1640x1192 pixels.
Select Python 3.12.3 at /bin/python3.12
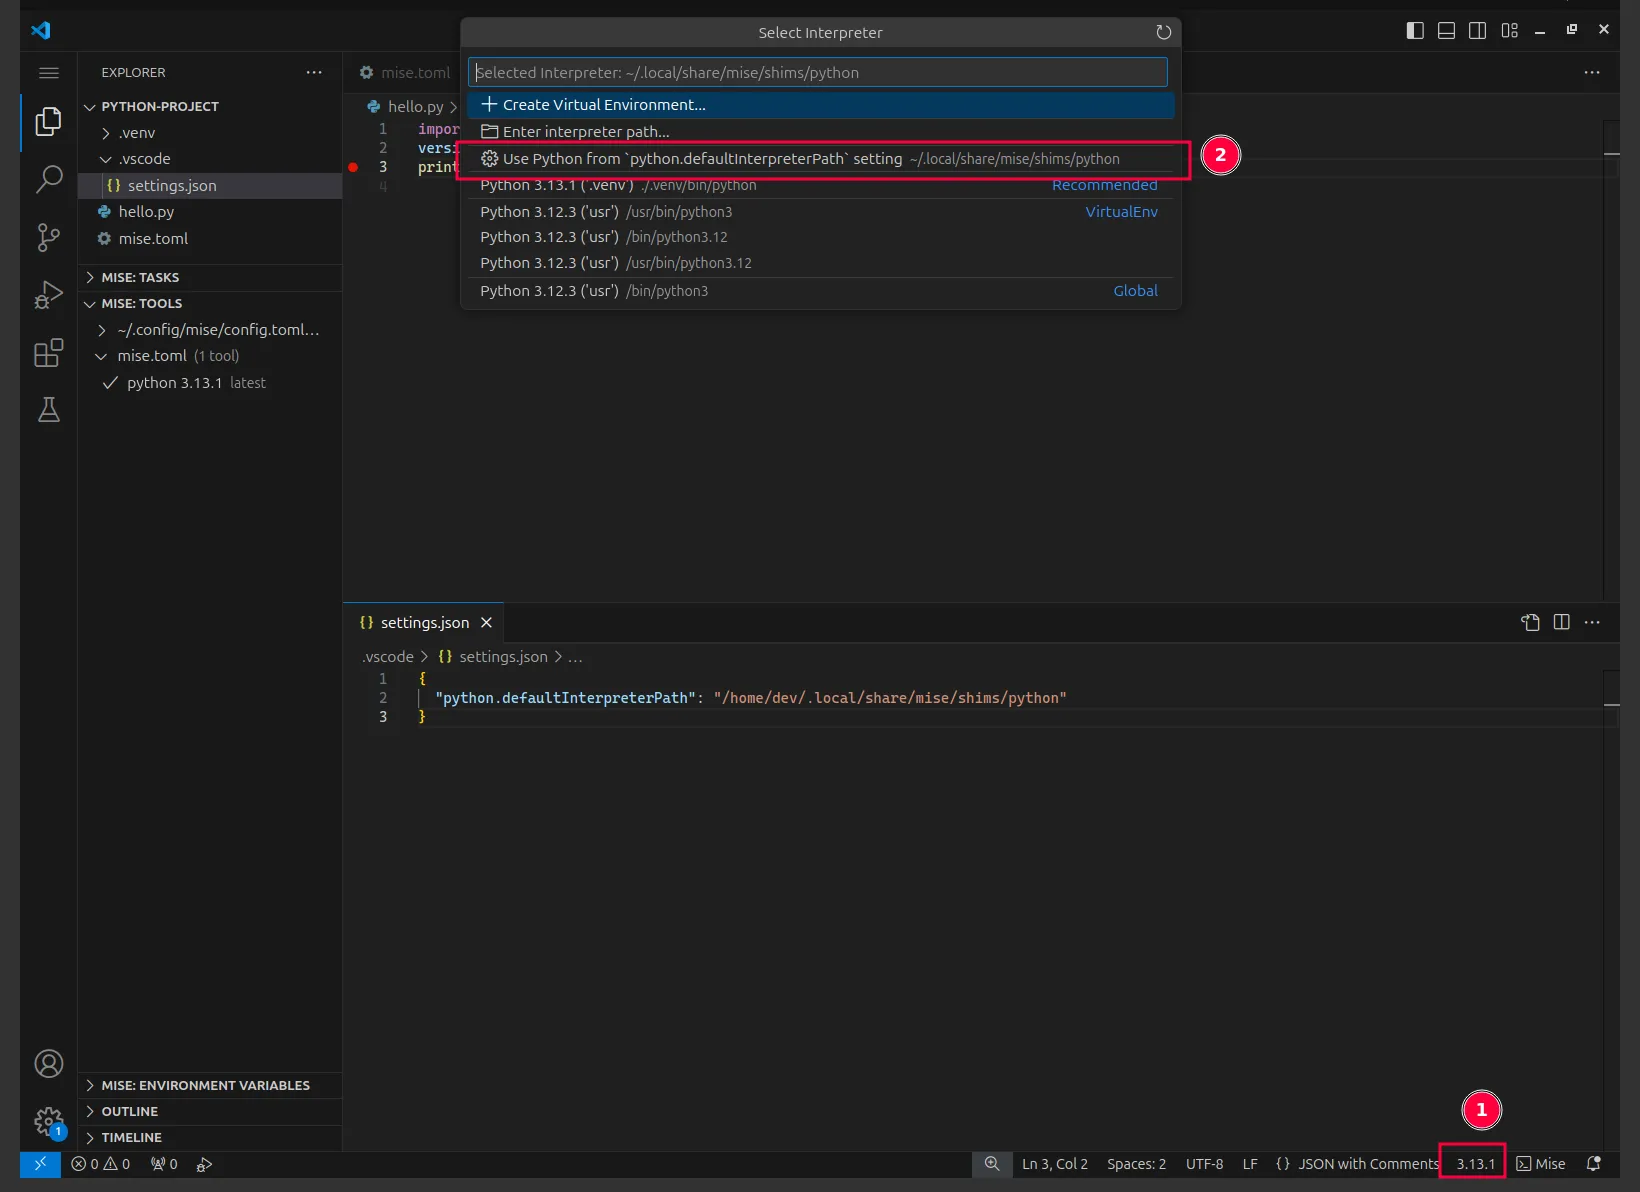click(x=820, y=237)
